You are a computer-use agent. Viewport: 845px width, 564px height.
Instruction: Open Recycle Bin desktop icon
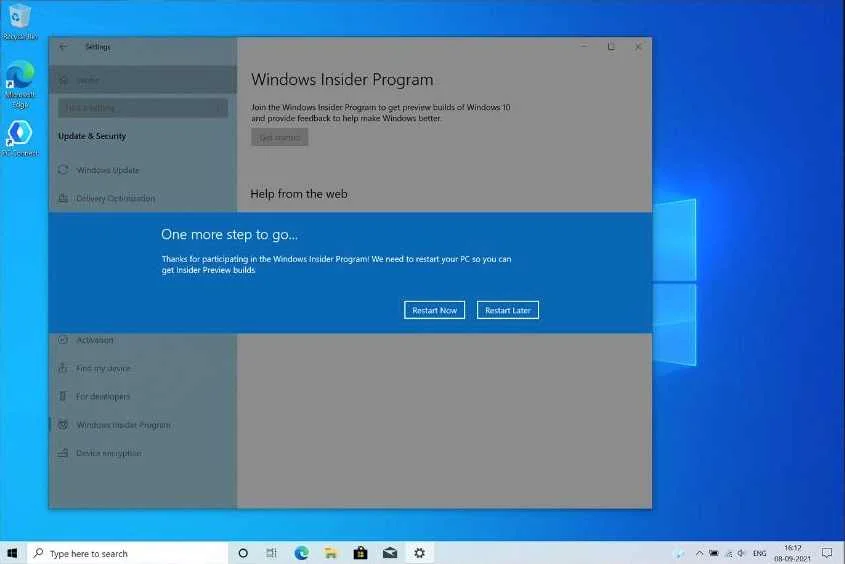[x=20, y=22]
